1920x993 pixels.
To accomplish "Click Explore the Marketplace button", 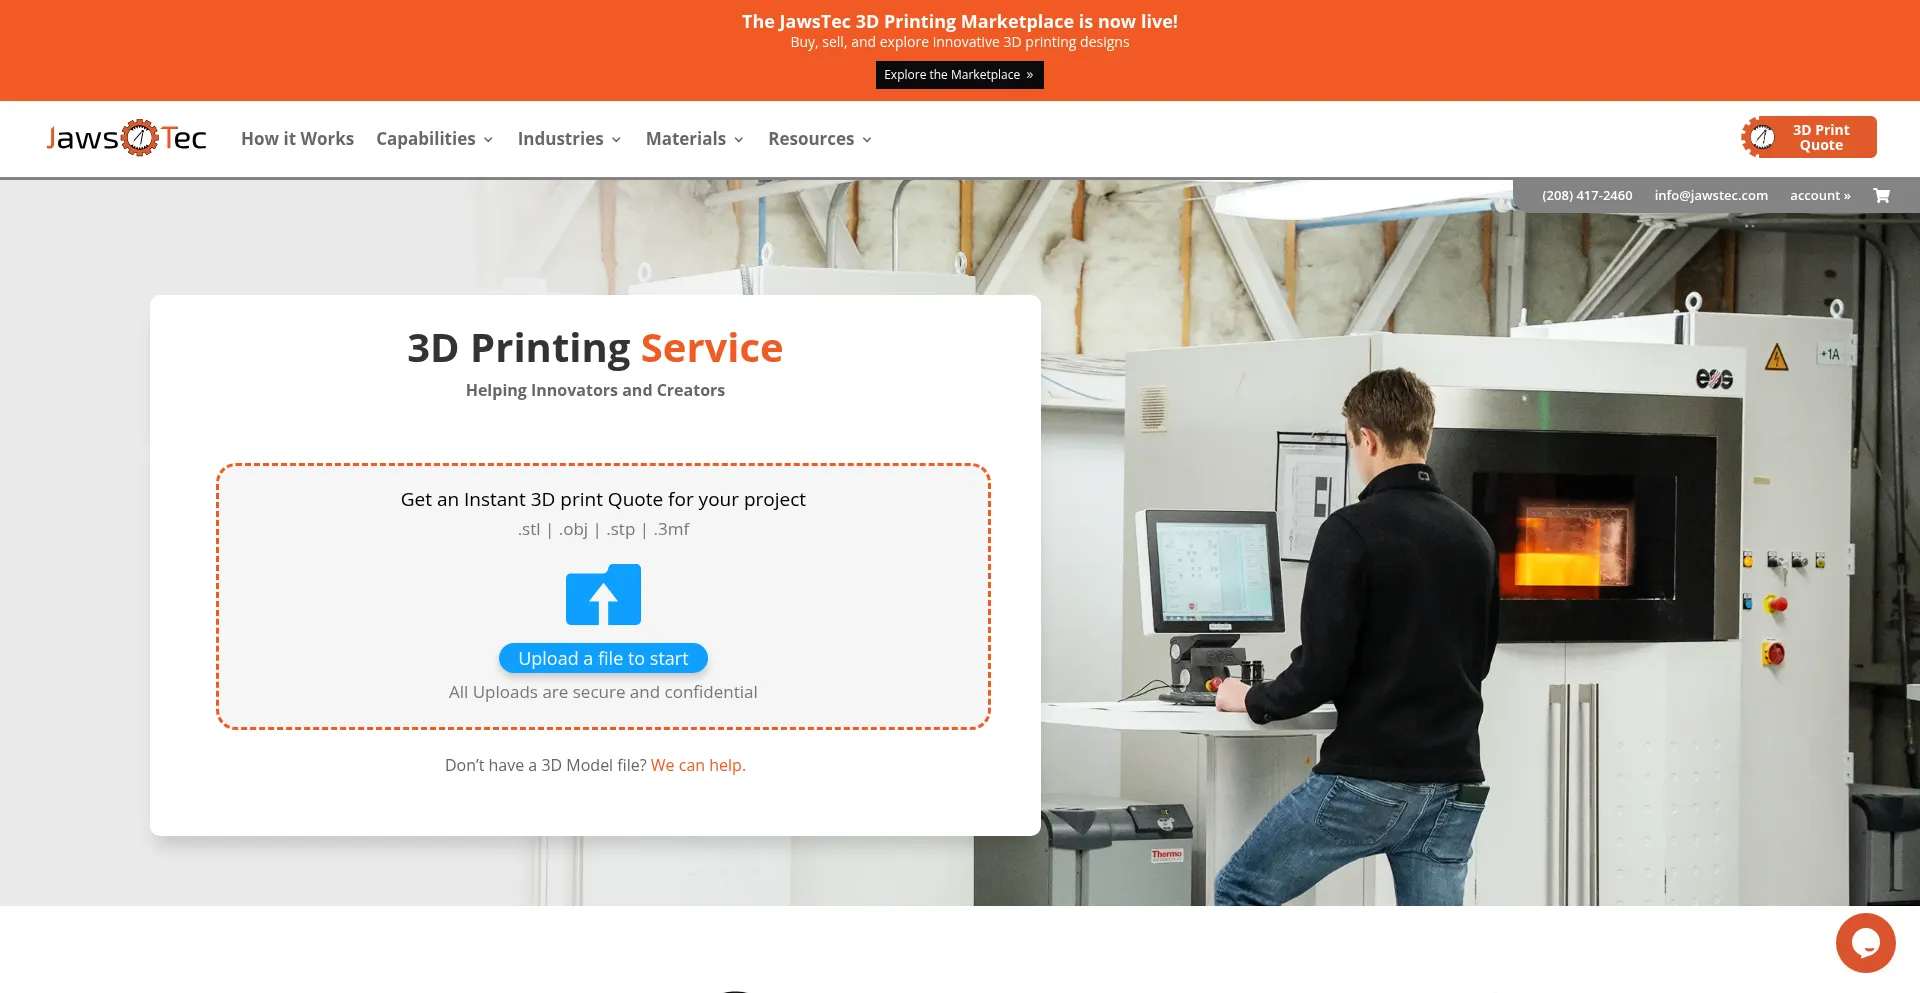I will pyautogui.click(x=959, y=75).
